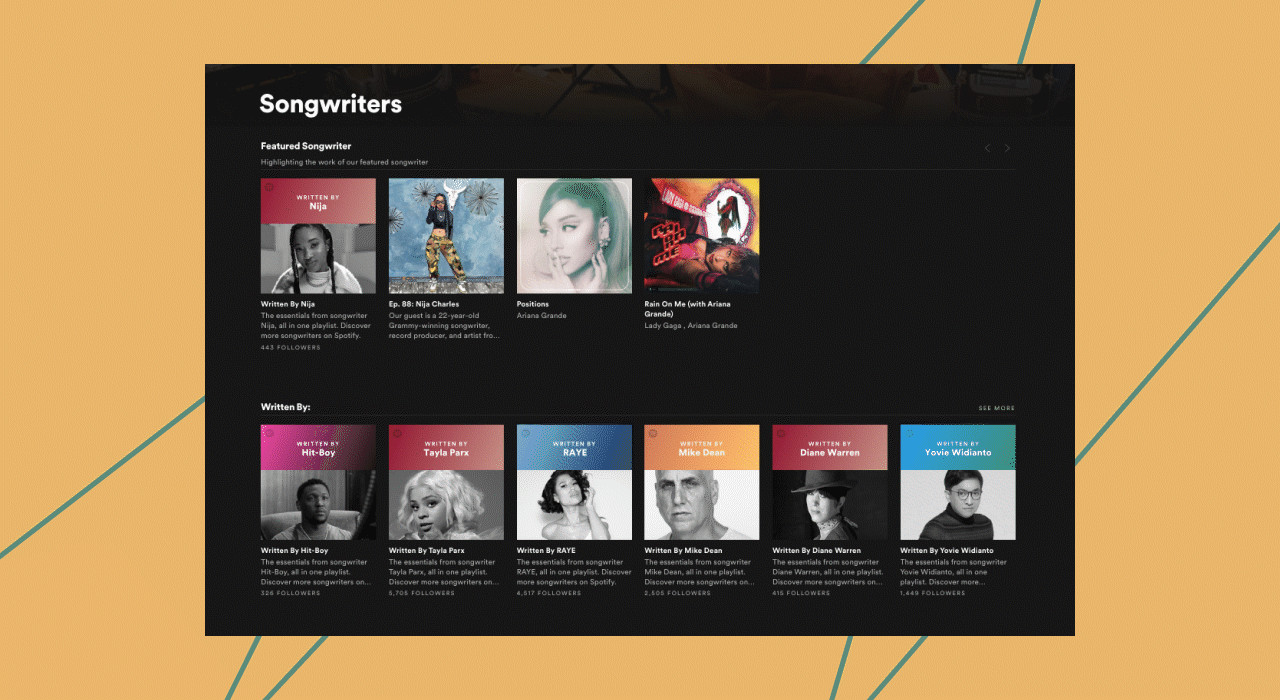Click the 'Featured Songwriter' section heading

coord(306,146)
